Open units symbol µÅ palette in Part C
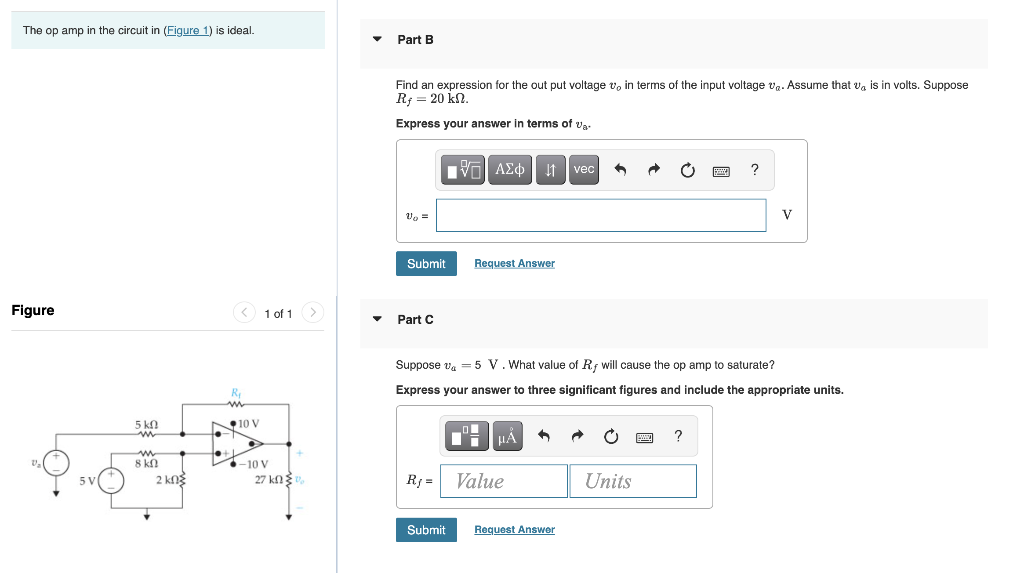Viewport: 1024px width, 573px height. tap(507, 436)
